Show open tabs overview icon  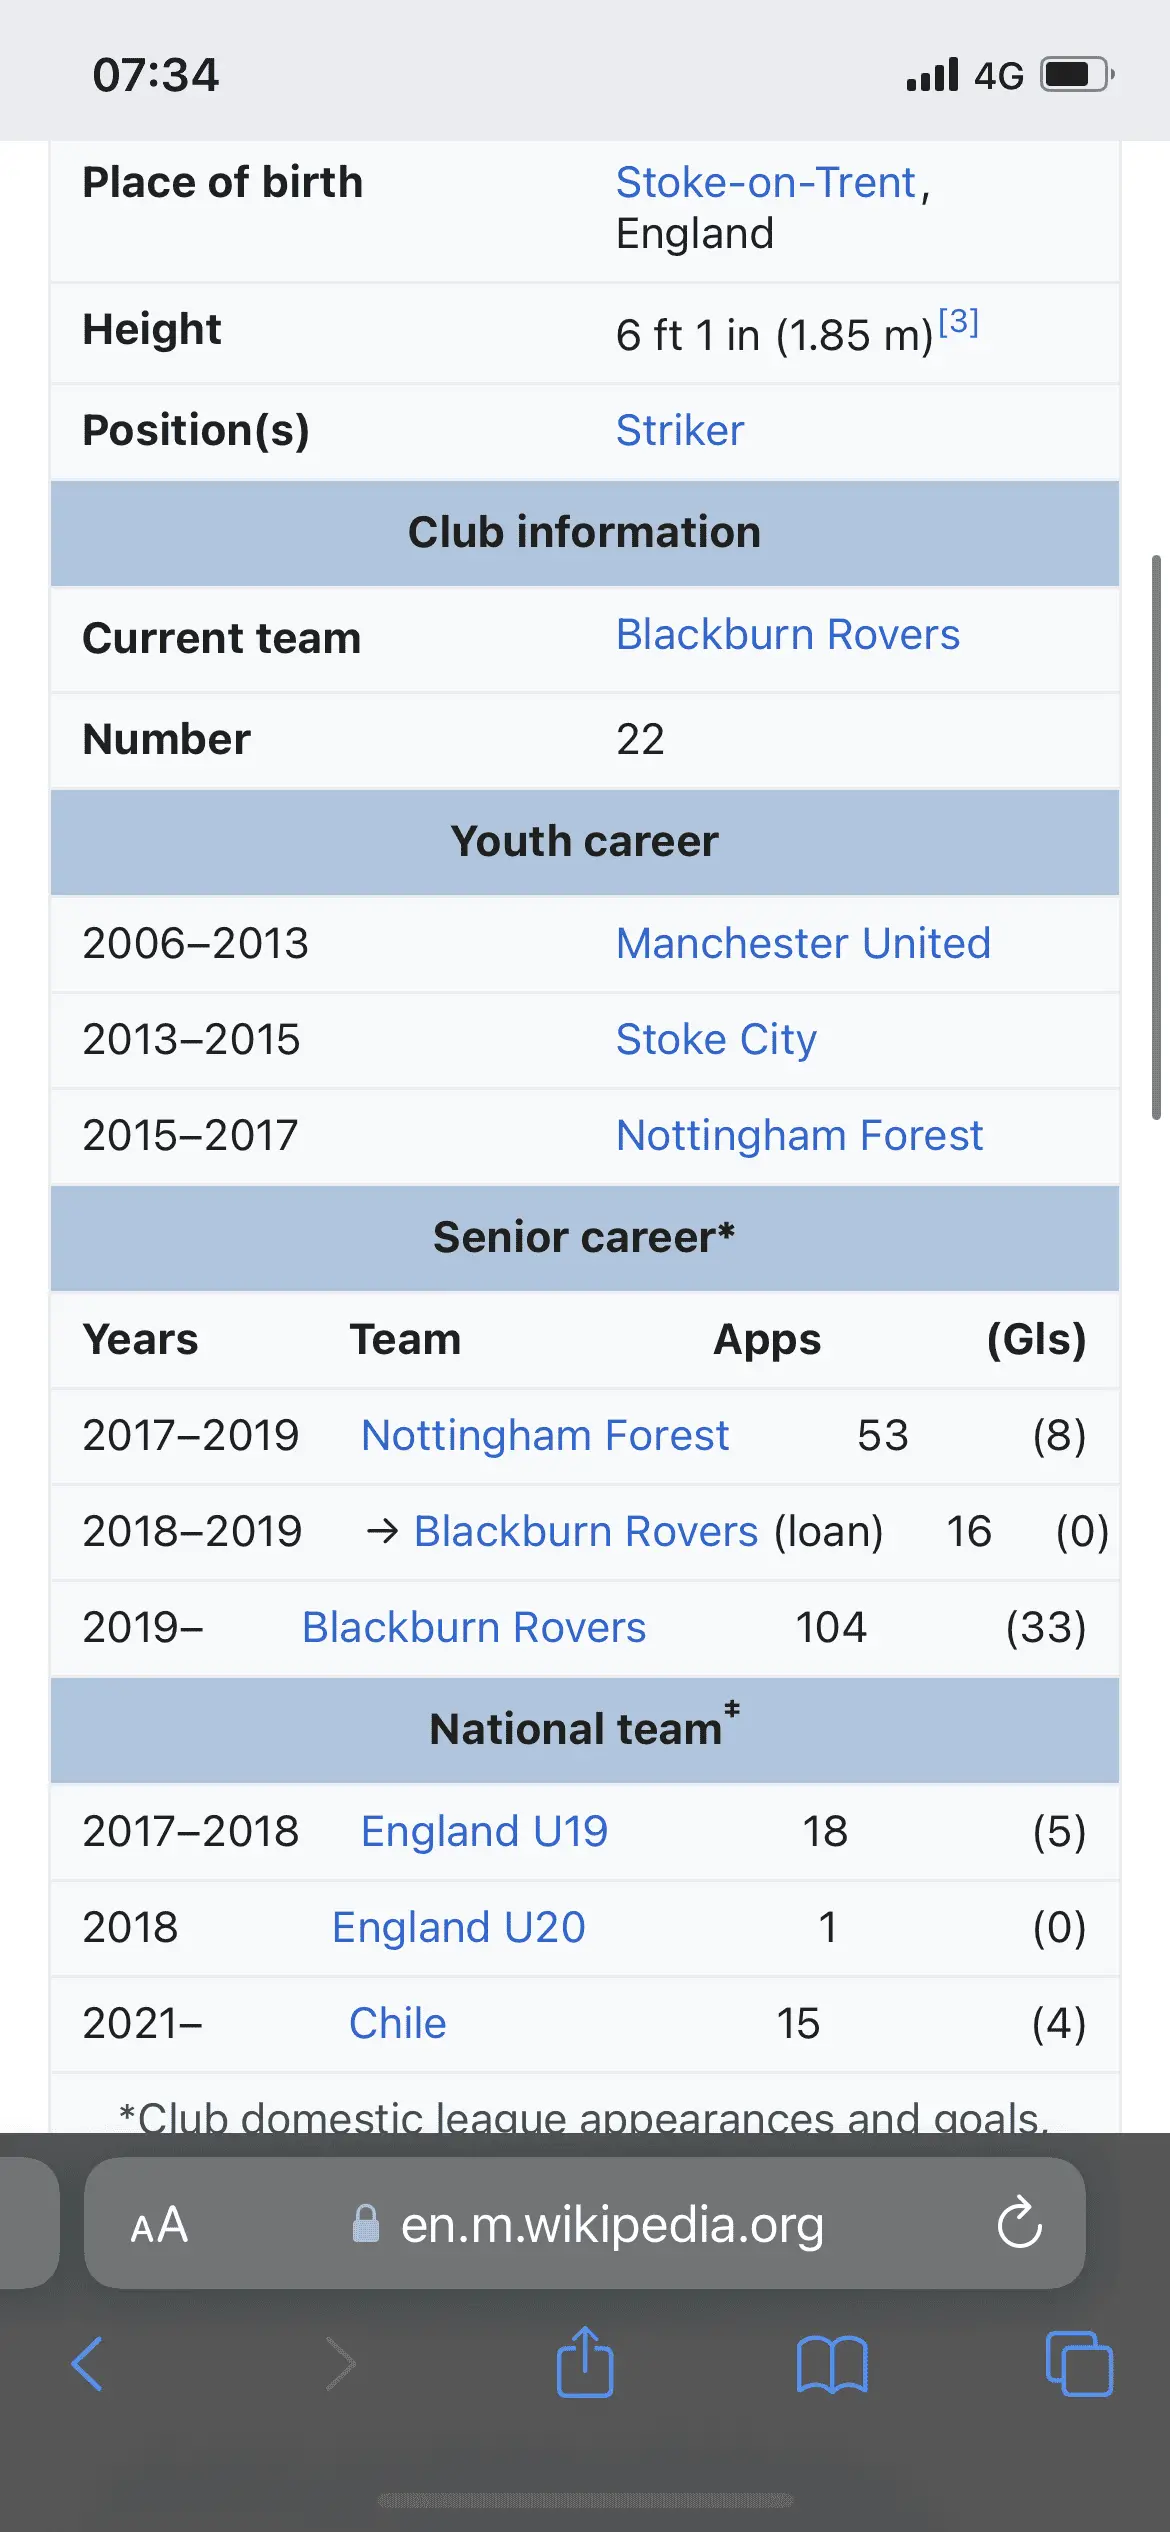tap(1078, 2364)
